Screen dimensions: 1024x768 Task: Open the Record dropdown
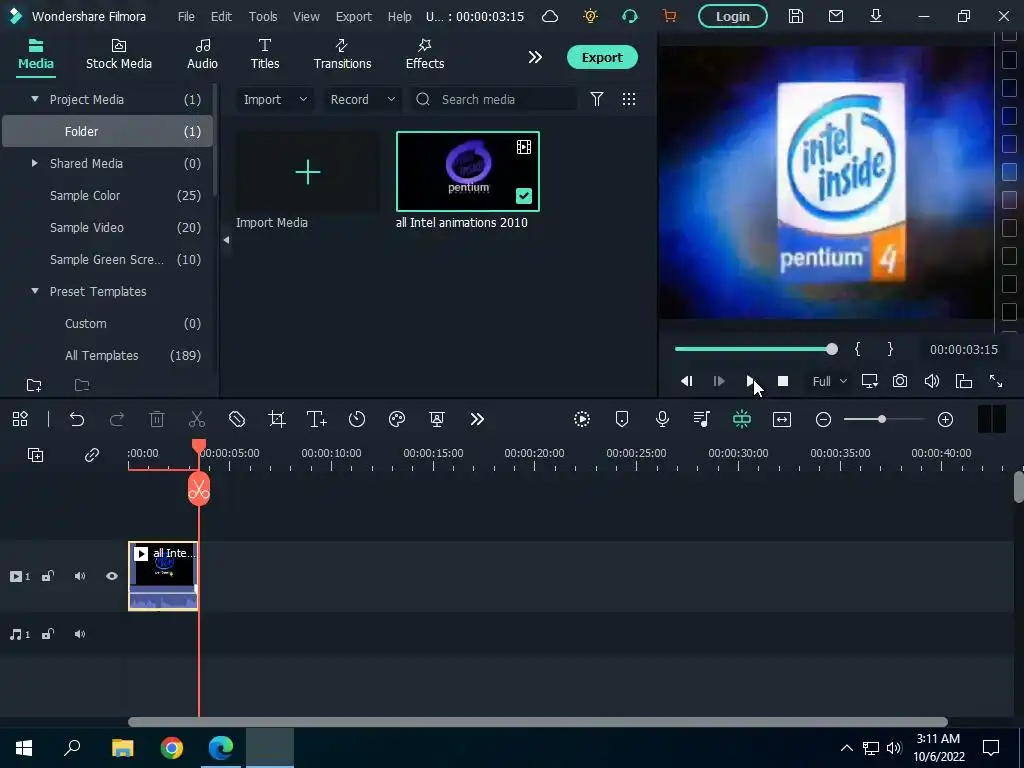click(x=362, y=99)
